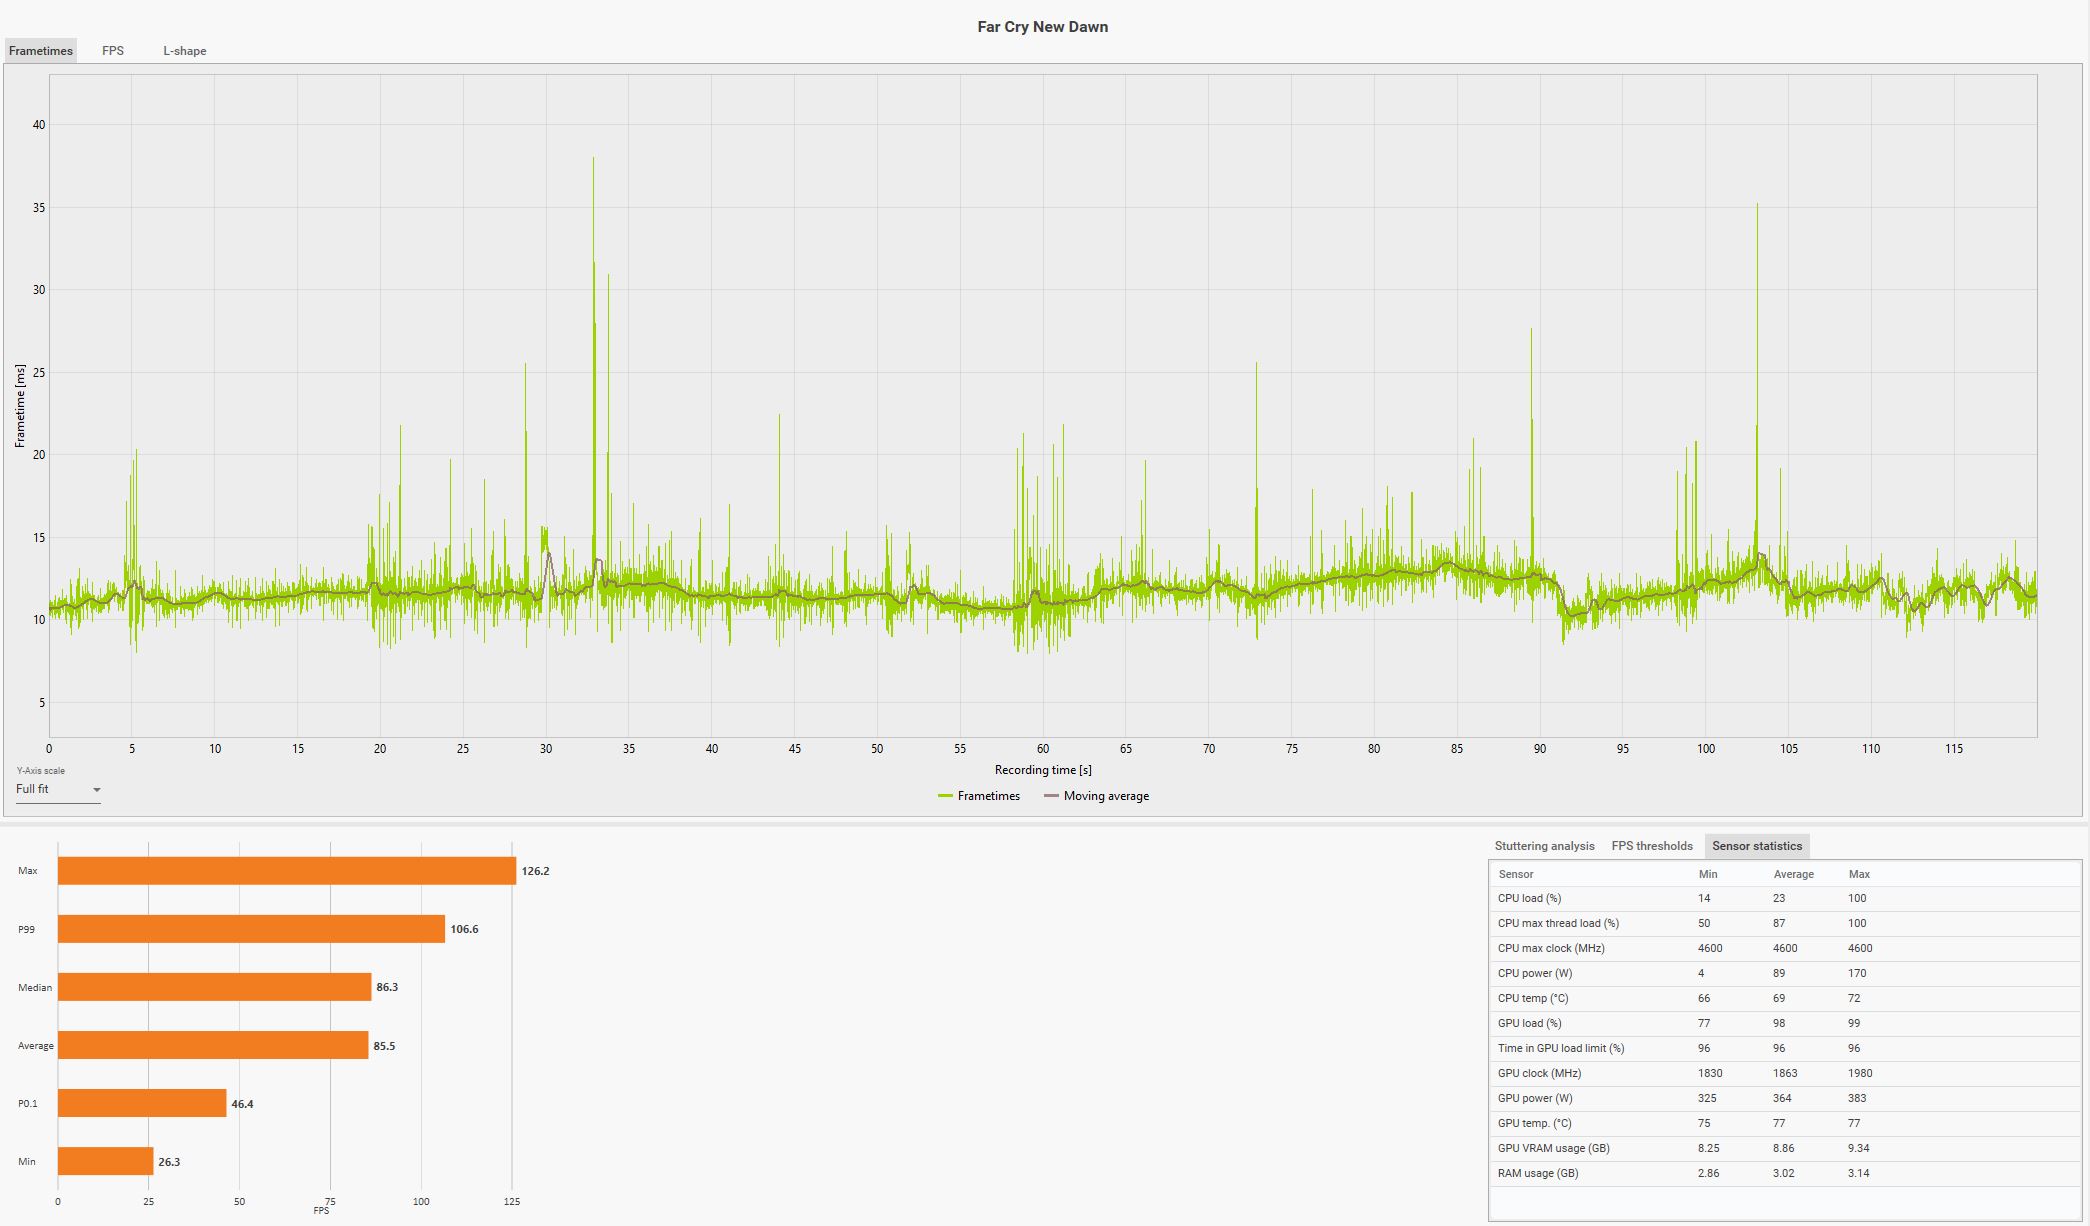Switch to the FPS graph tab
Viewport: 2090px width, 1226px height.
point(113,51)
